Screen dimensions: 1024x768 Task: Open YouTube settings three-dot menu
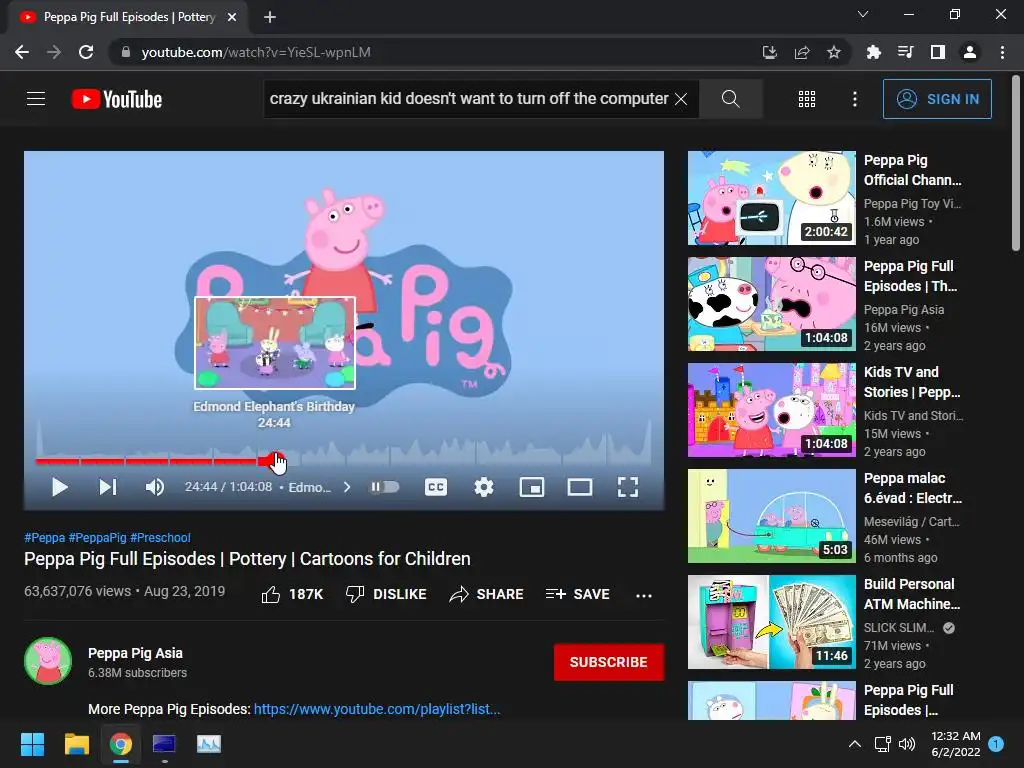[855, 99]
